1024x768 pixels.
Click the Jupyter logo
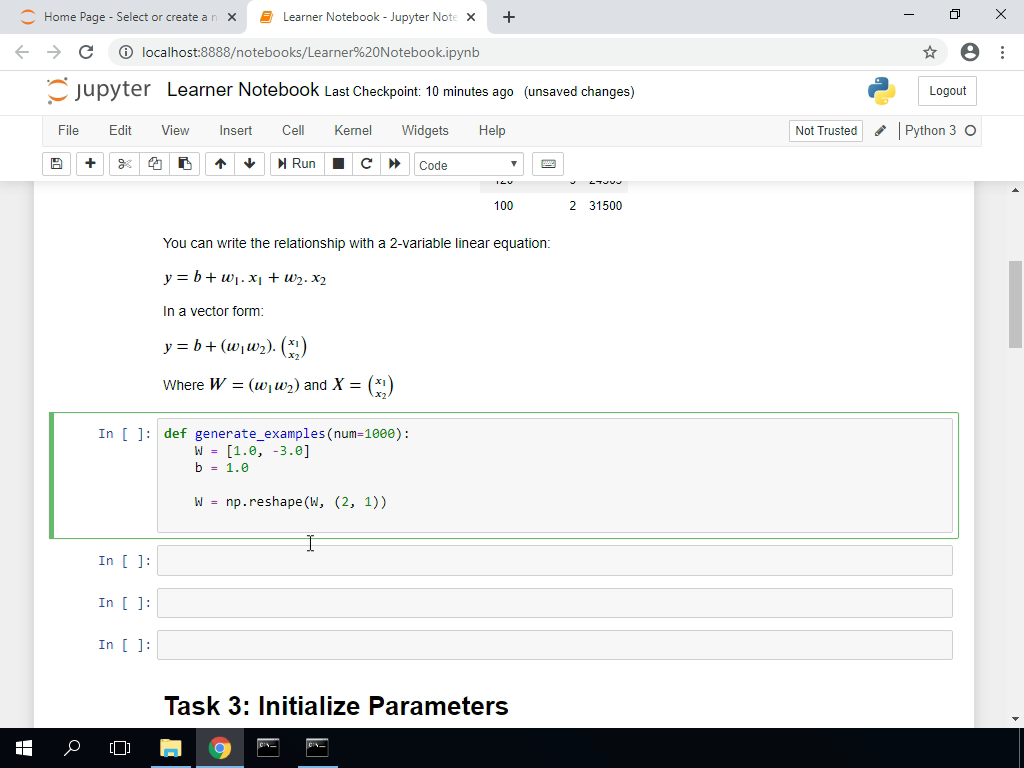click(x=99, y=90)
